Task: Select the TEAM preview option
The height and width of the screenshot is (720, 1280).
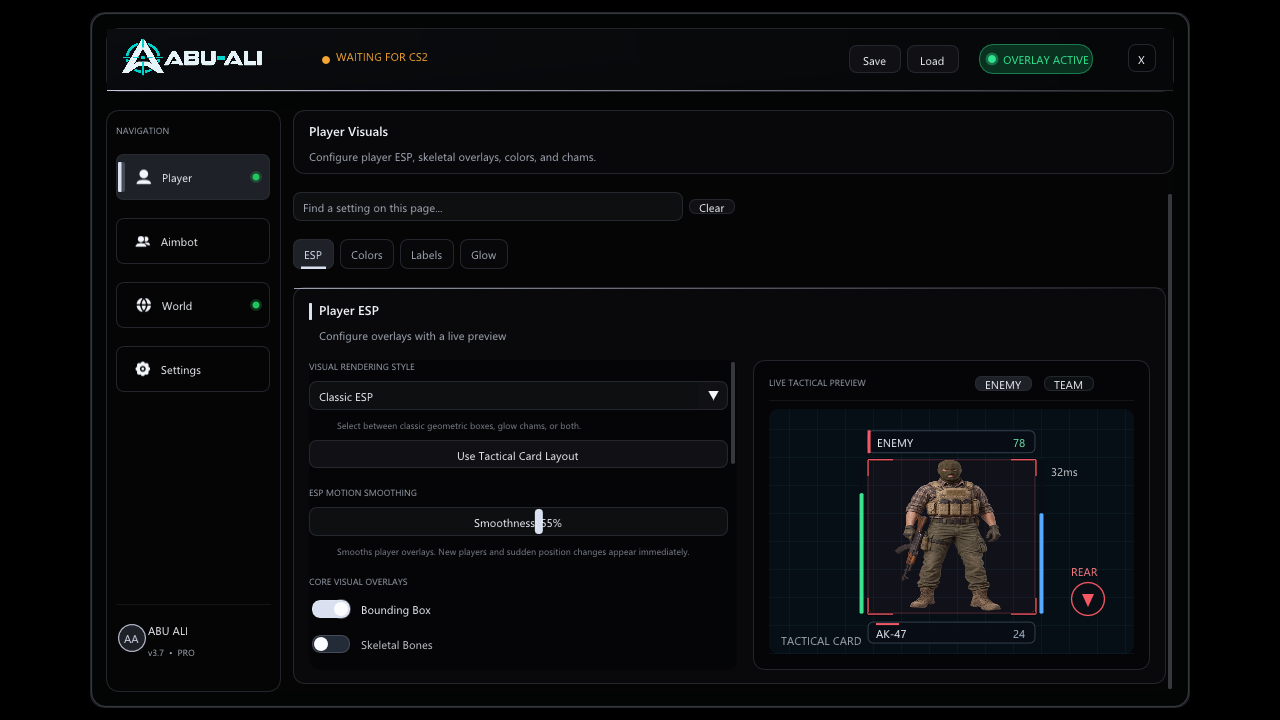Action: pos(1068,384)
